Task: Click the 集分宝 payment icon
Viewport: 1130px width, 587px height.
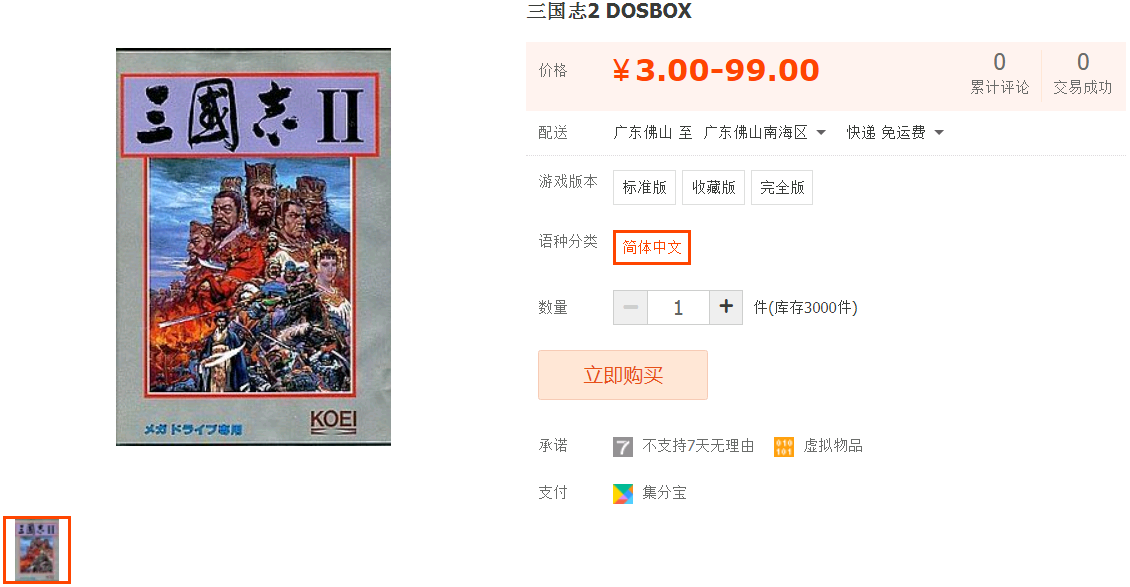Action: (x=623, y=493)
